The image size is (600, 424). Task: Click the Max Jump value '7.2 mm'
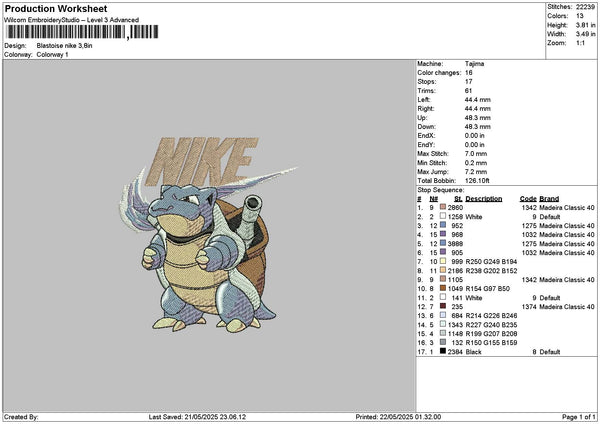click(476, 172)
